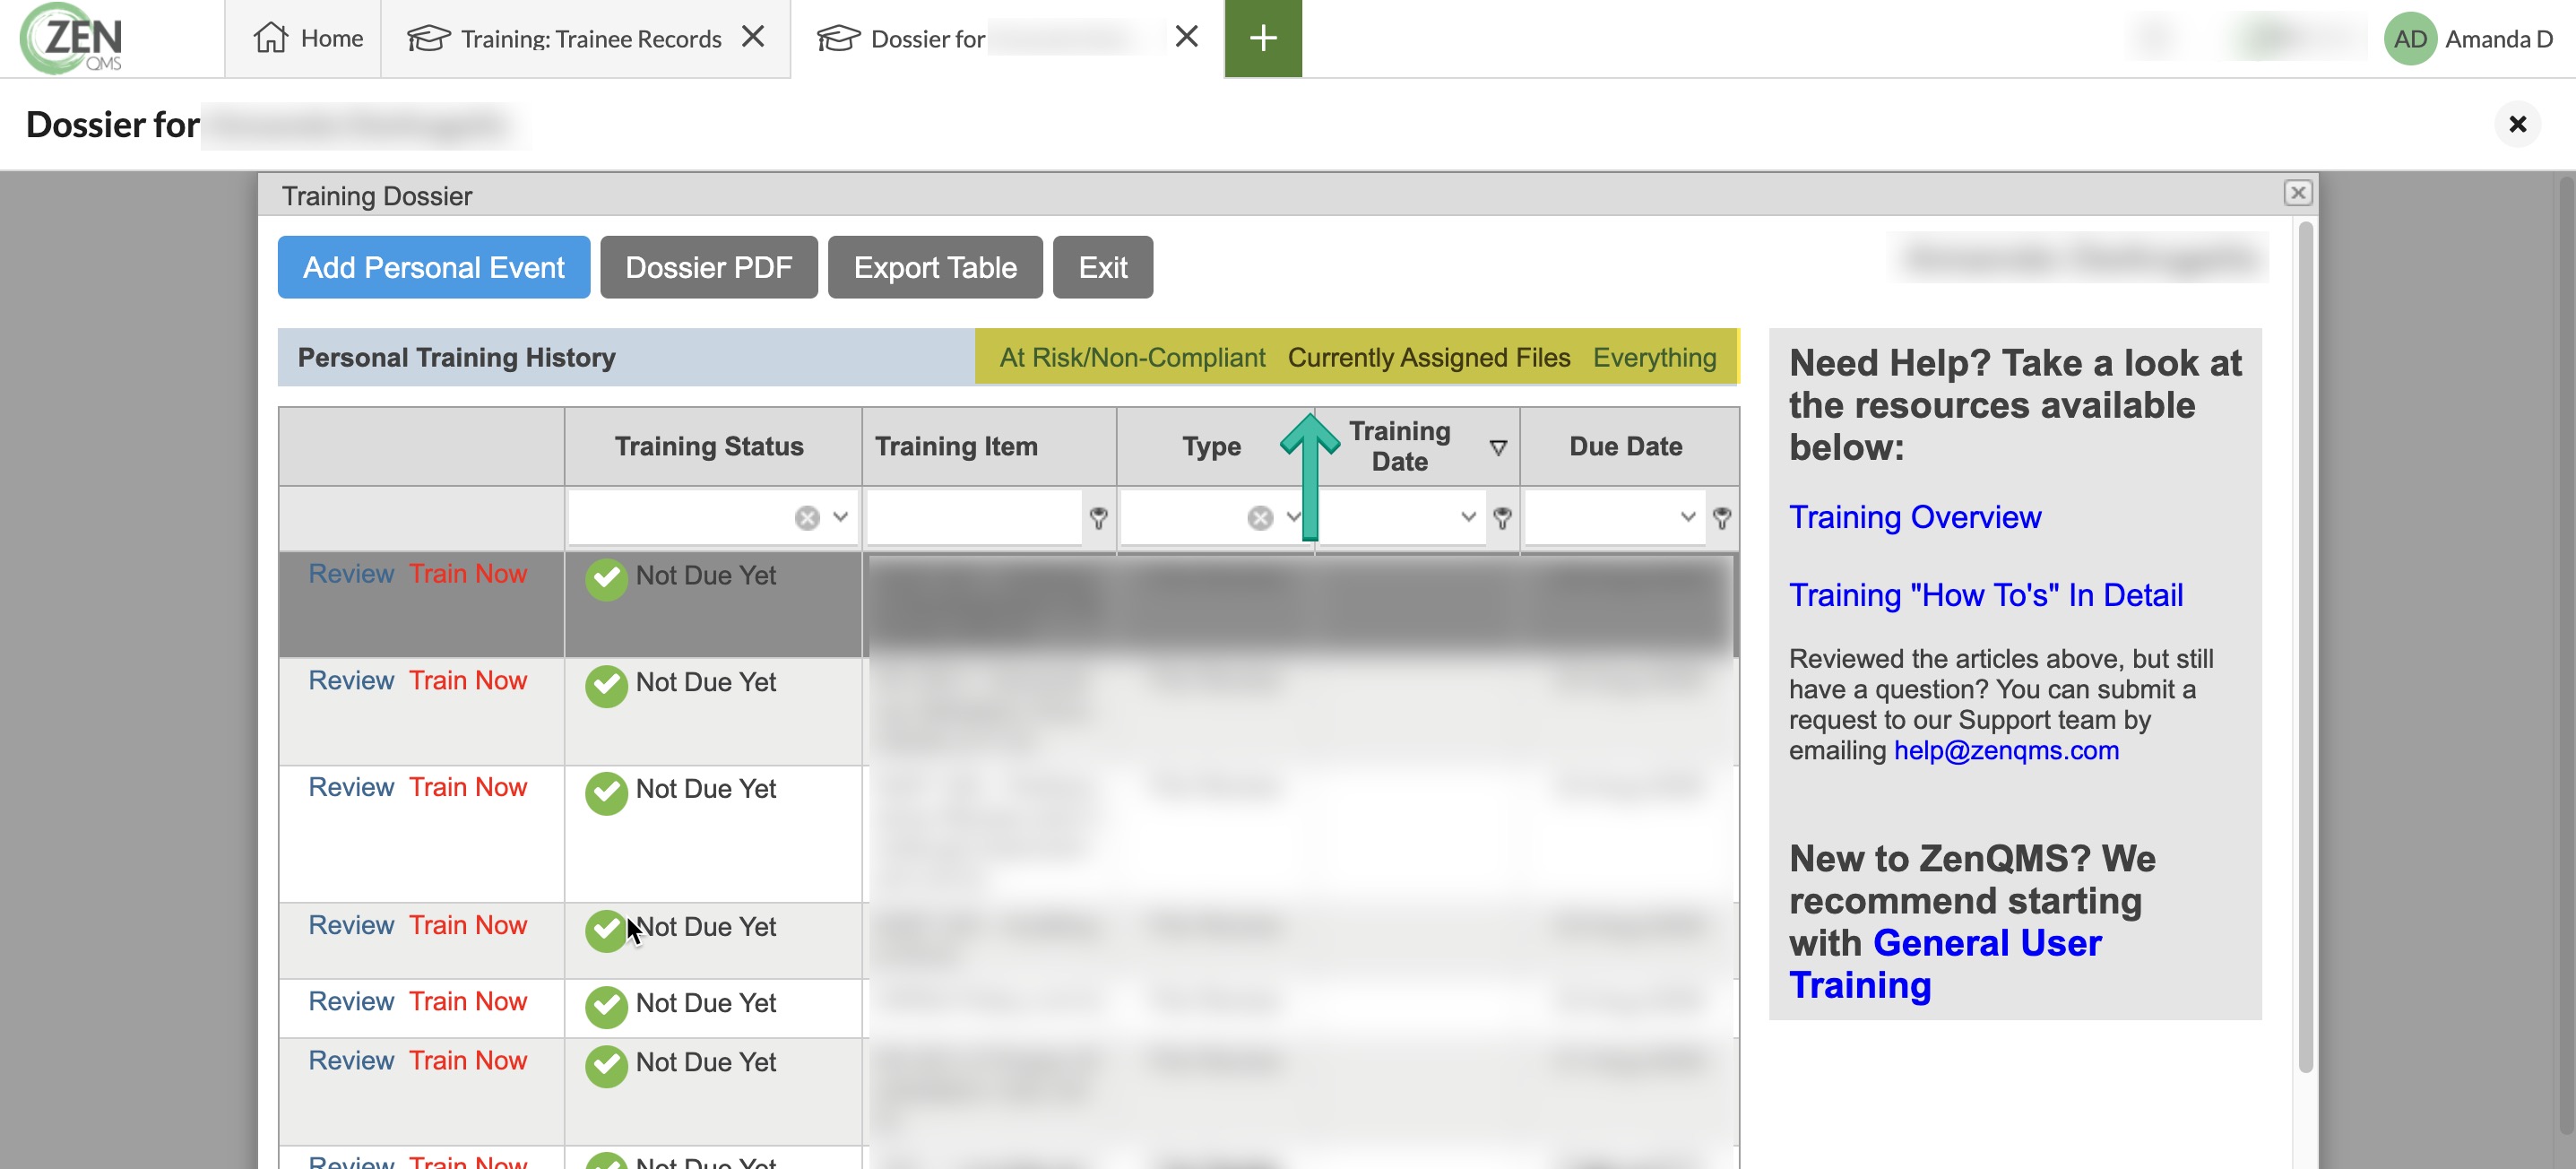The image size is (2576, 1169).
Task: Sort by Due Date column
Action: pyautogui.click(x=1625, y=446)
